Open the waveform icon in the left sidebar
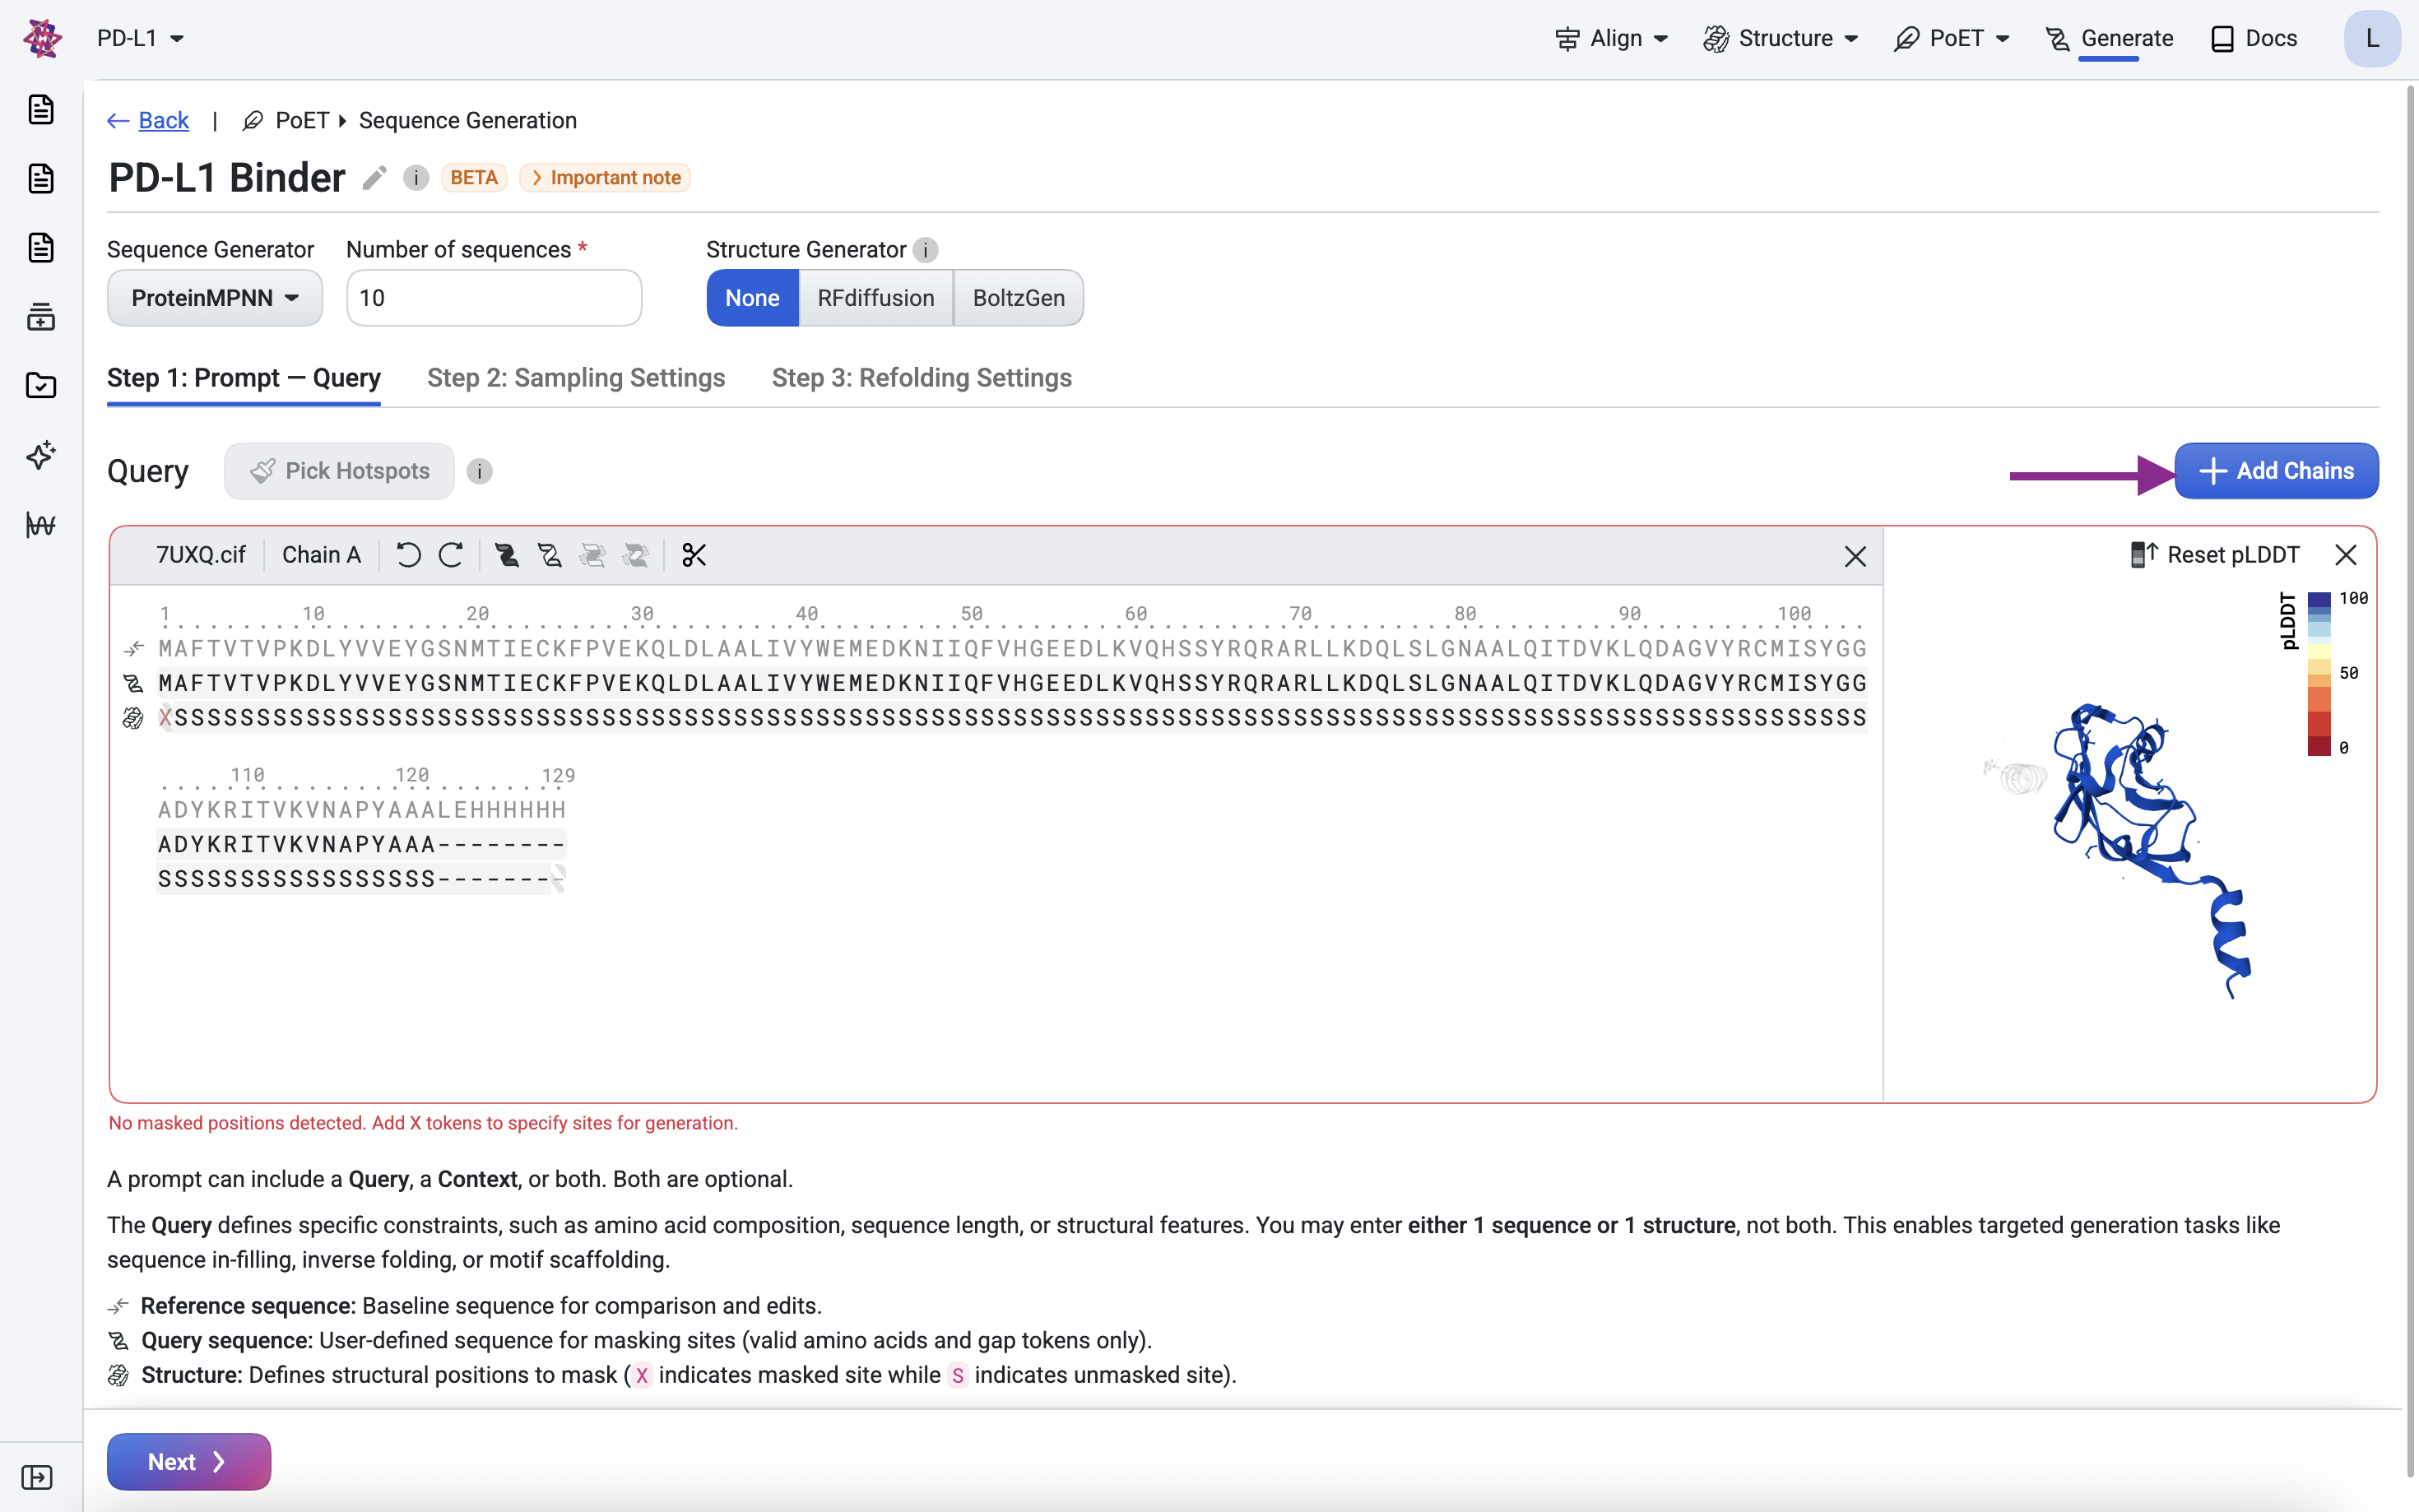 coord(41,524)
